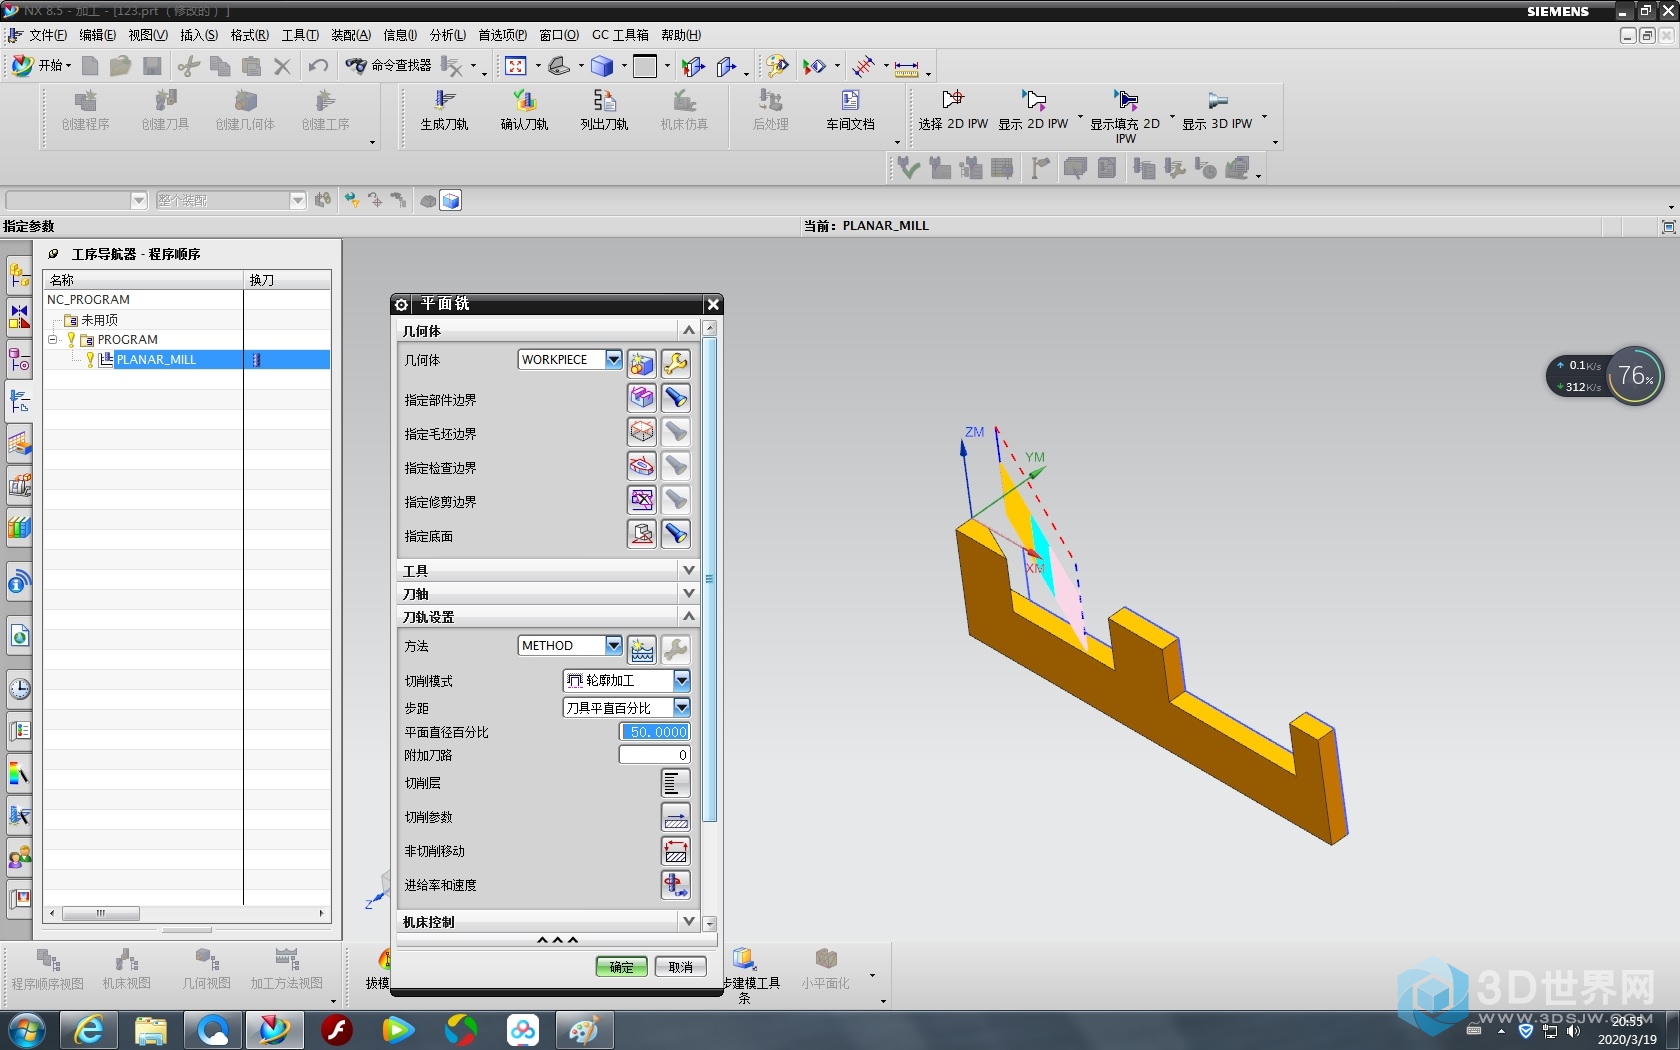The image size is (1680, 1050).
Task: Collapse the 刀轨设置 section
Action: pyautogui.click(x=688, y=616)
